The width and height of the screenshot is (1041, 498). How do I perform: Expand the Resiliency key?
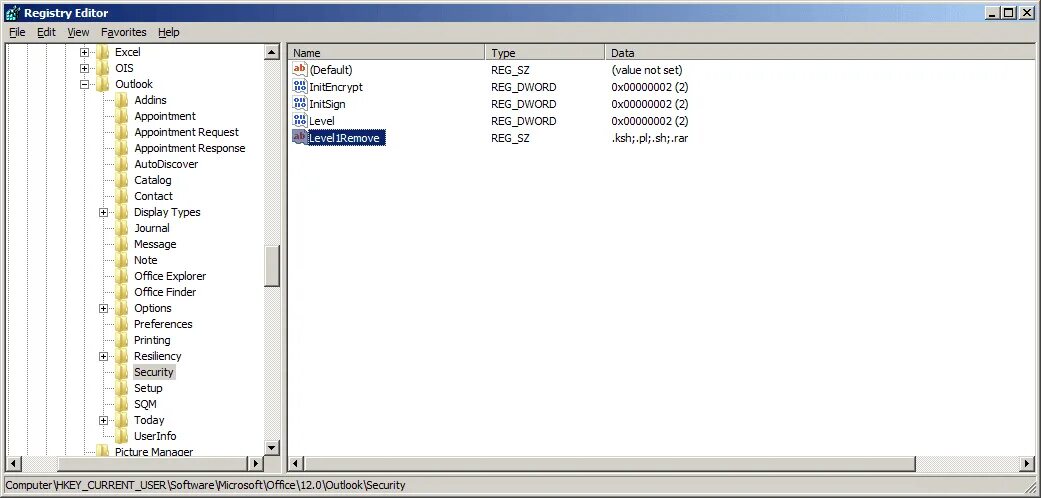(x=104, y=357)
